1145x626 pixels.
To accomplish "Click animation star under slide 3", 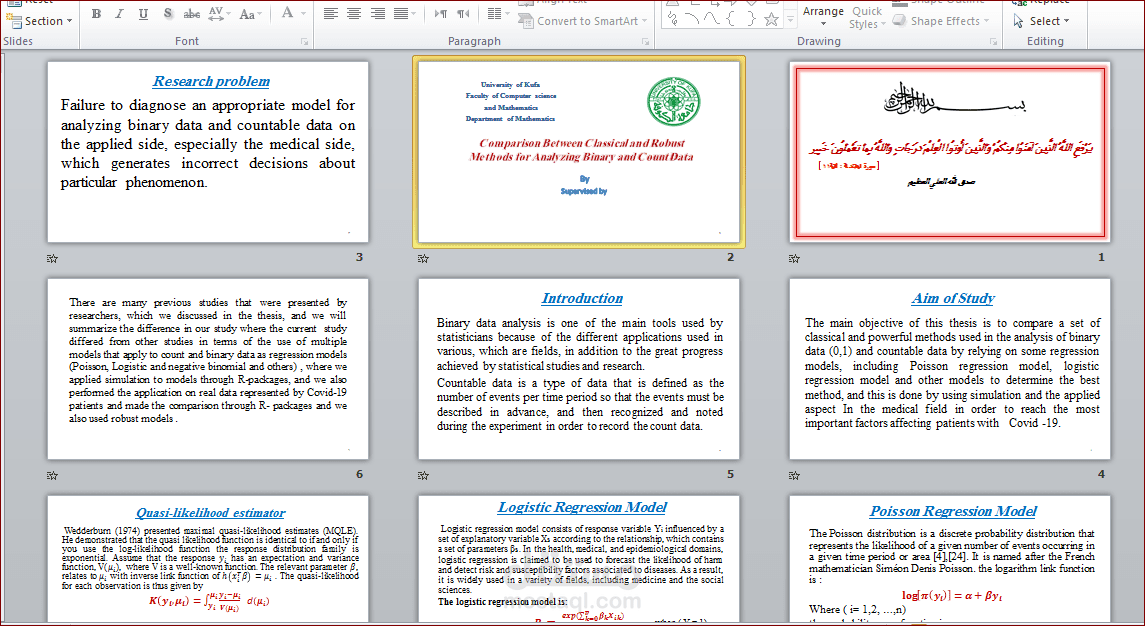I will 53,259.
